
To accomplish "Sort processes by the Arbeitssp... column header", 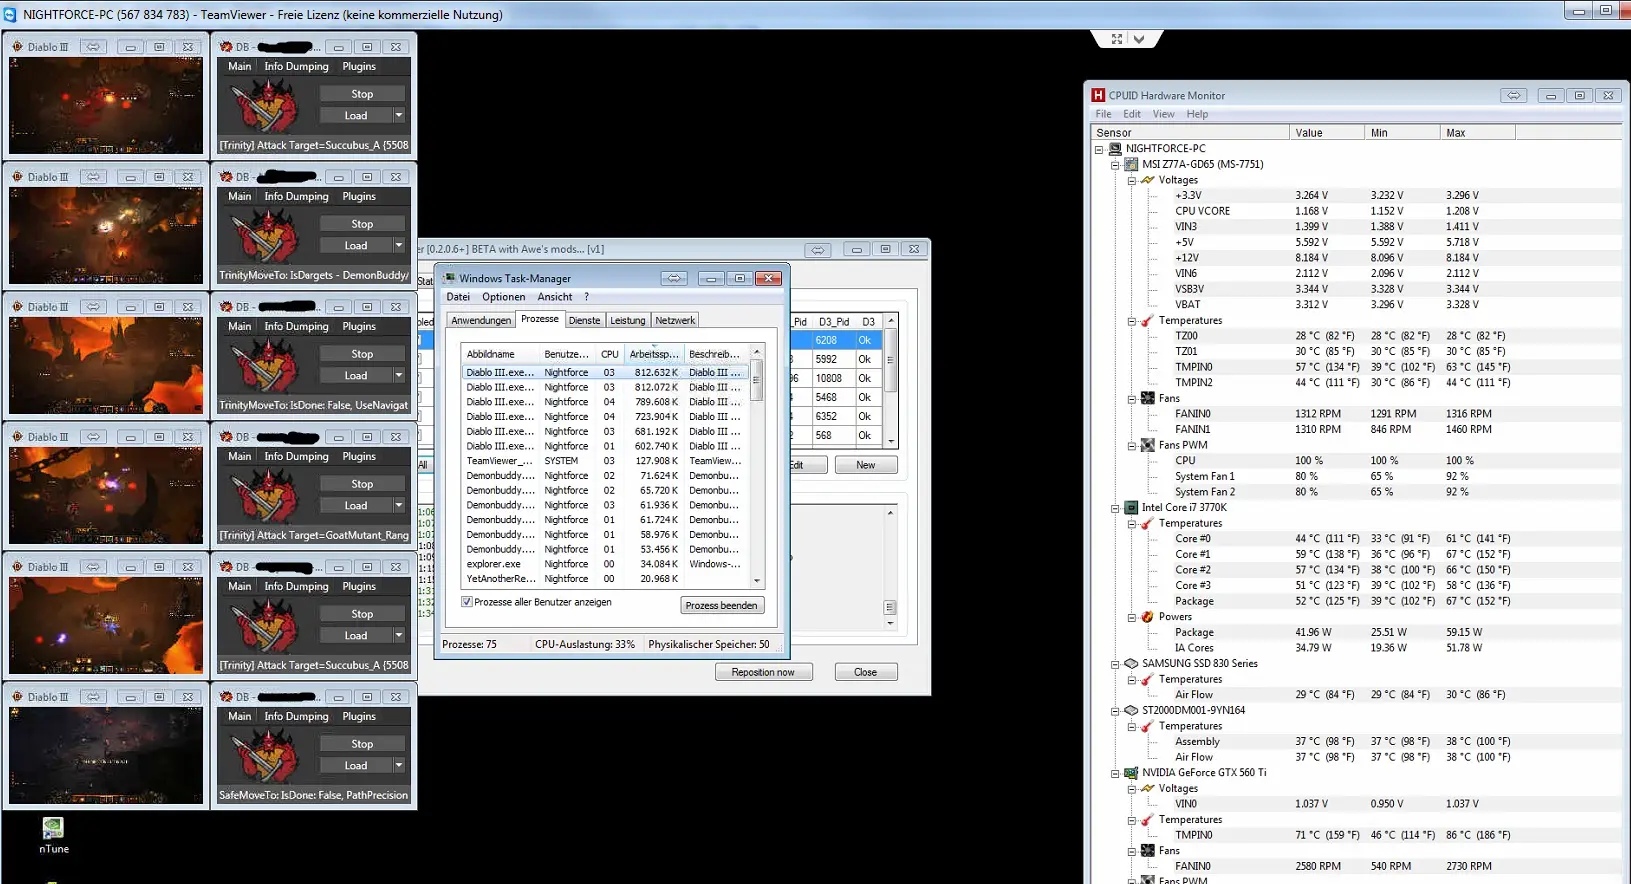I will pos(654,354).
